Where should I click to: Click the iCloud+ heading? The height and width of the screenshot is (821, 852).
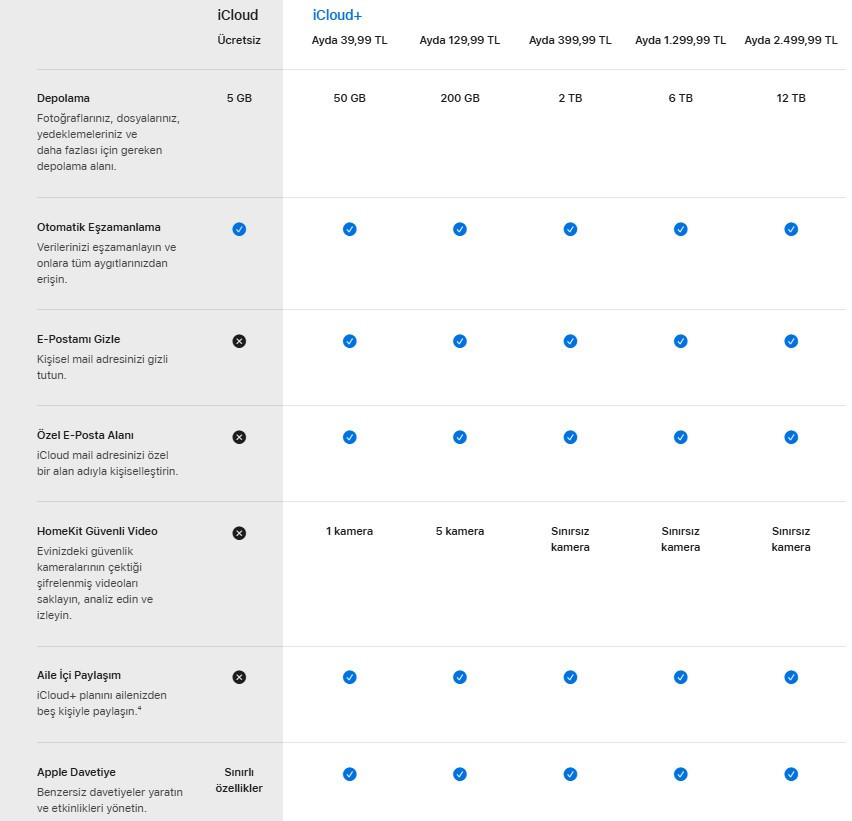[337, 15]
